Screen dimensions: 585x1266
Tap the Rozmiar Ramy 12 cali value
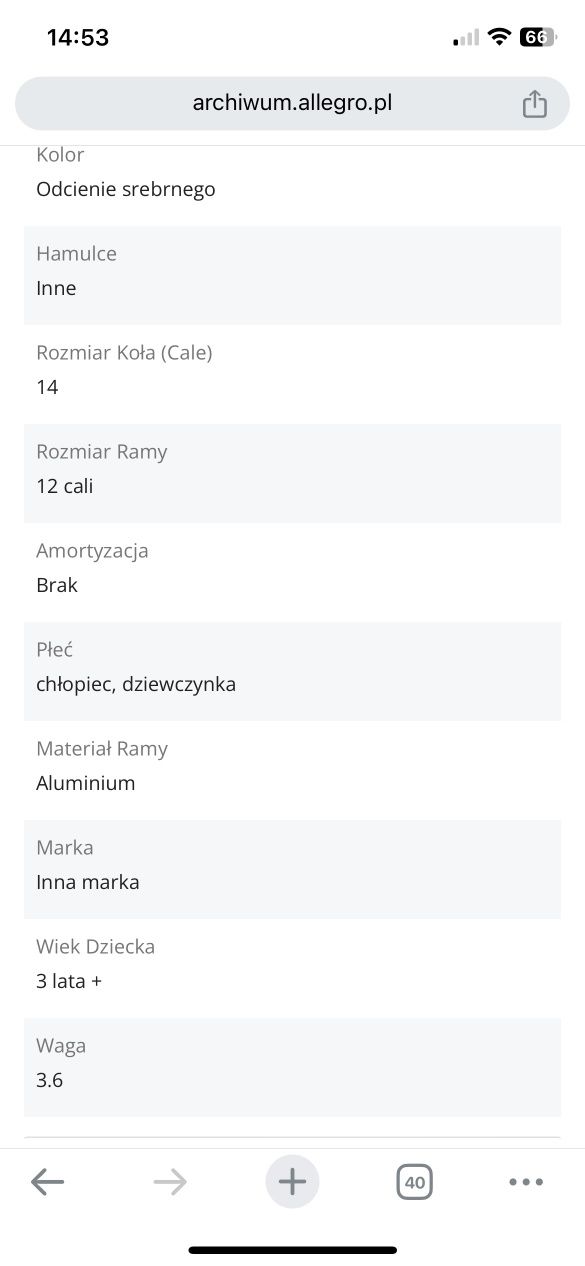[x=65, y=486]
